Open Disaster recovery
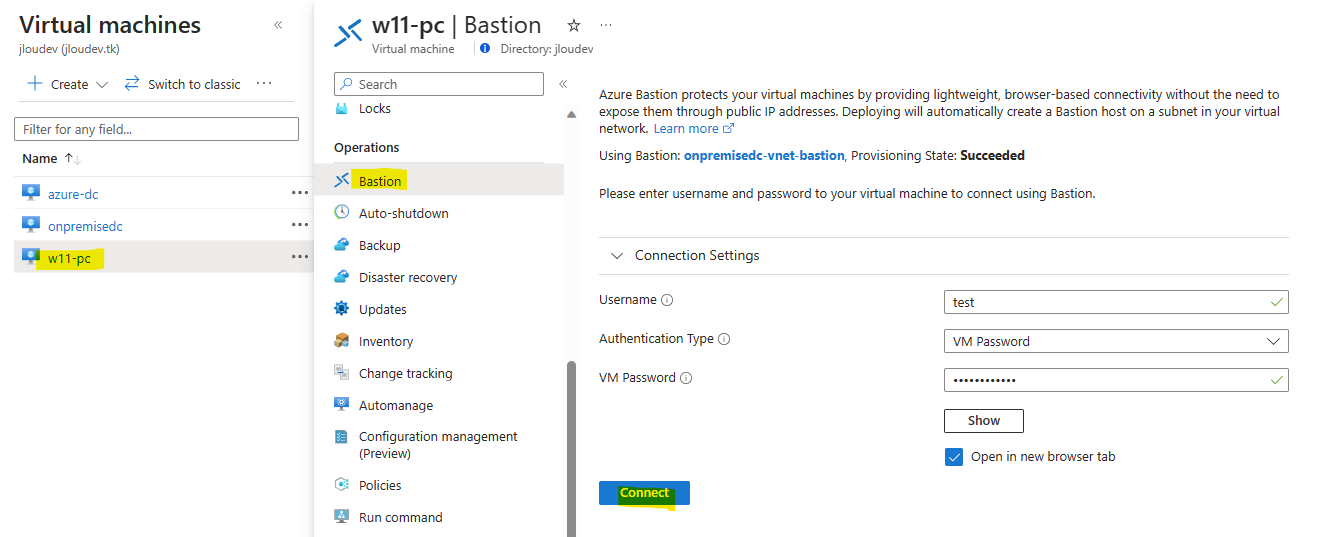Viewport: 1341px width, 537px height. click(408, 277)
